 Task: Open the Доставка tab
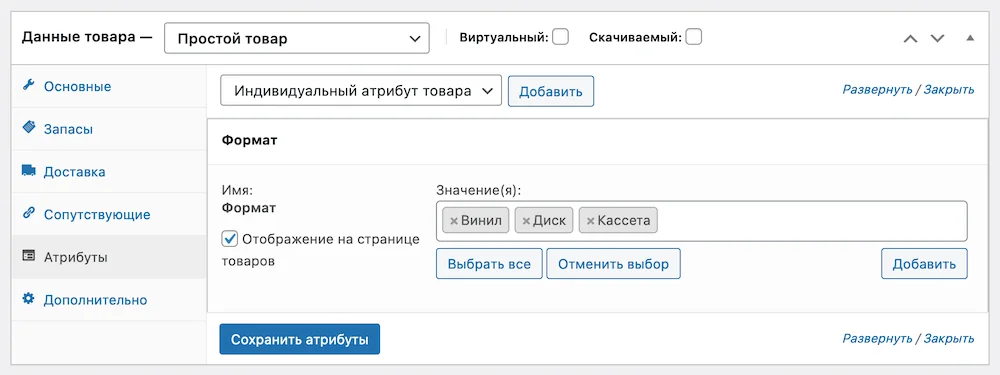[109, 172]
